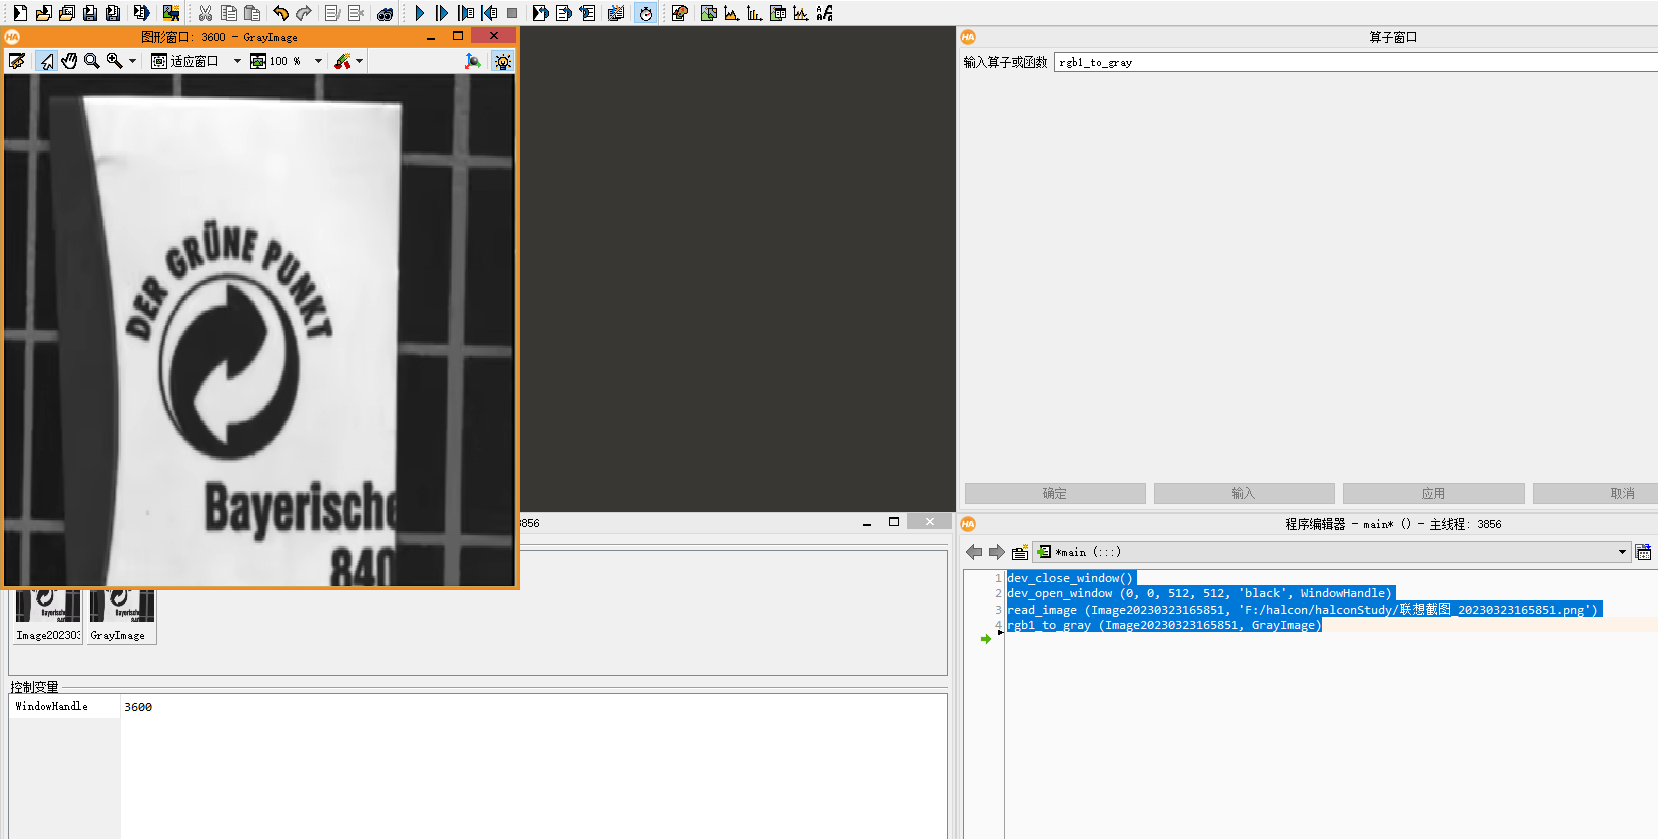Select the GrayImage iconic variable thumbnail

coord(121,615)
